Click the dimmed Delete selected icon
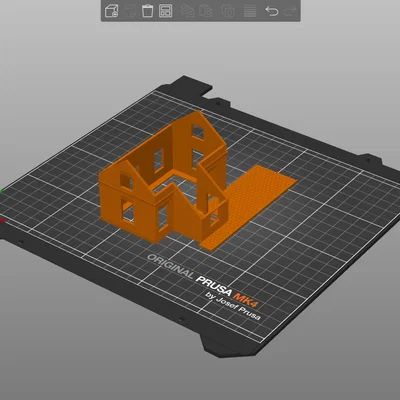400x400 pixels. 130,11
